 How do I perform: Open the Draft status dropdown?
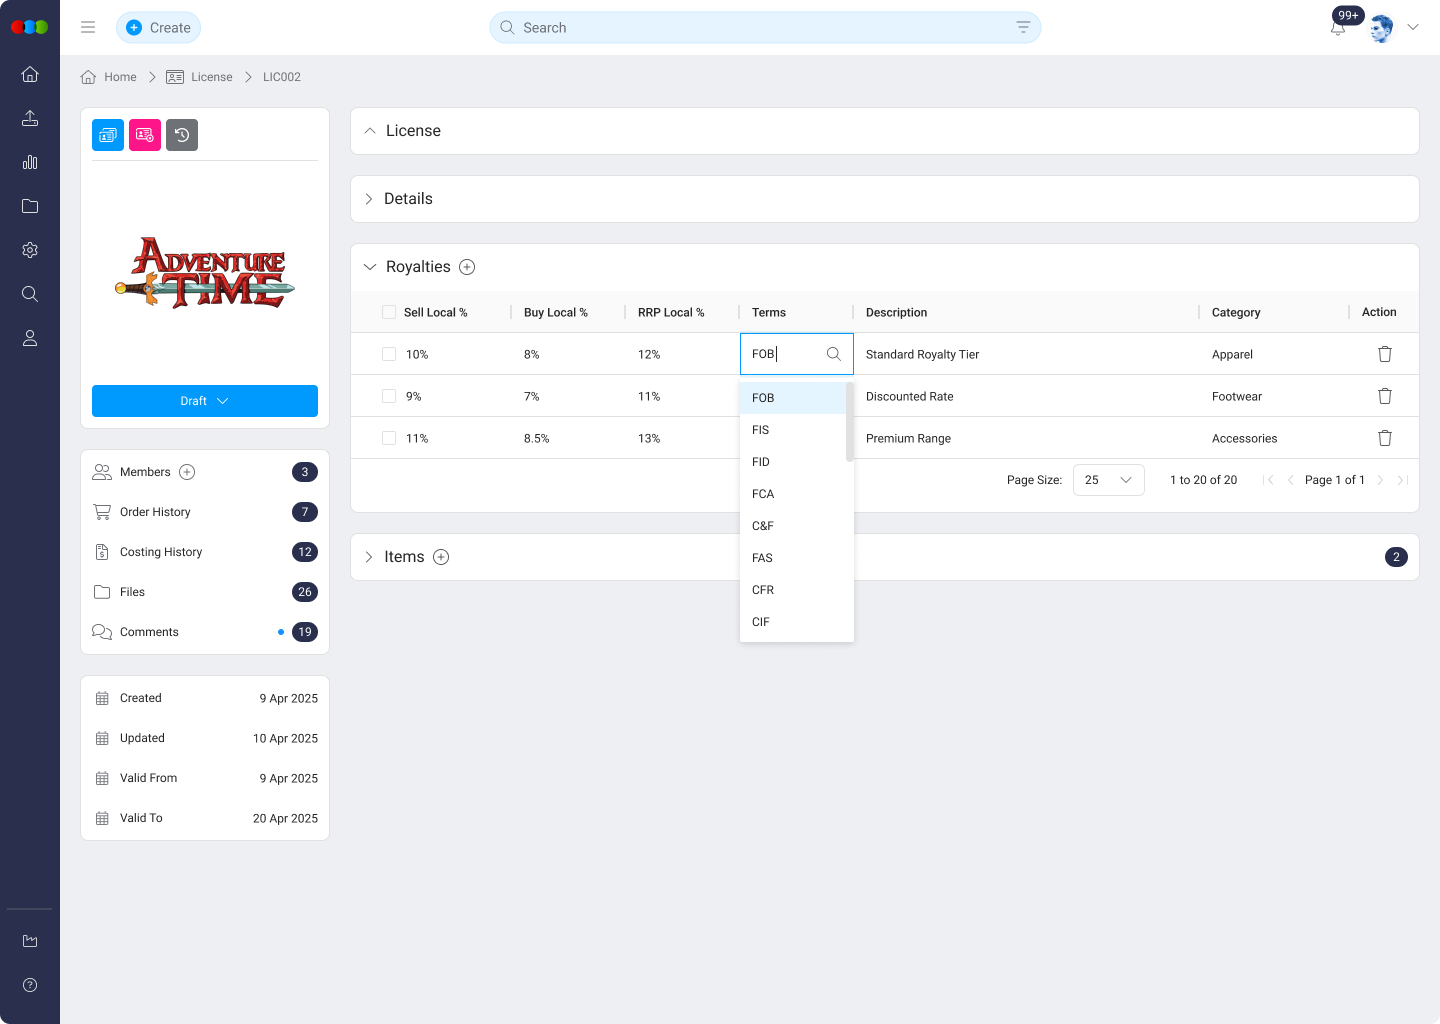(205, 401)
